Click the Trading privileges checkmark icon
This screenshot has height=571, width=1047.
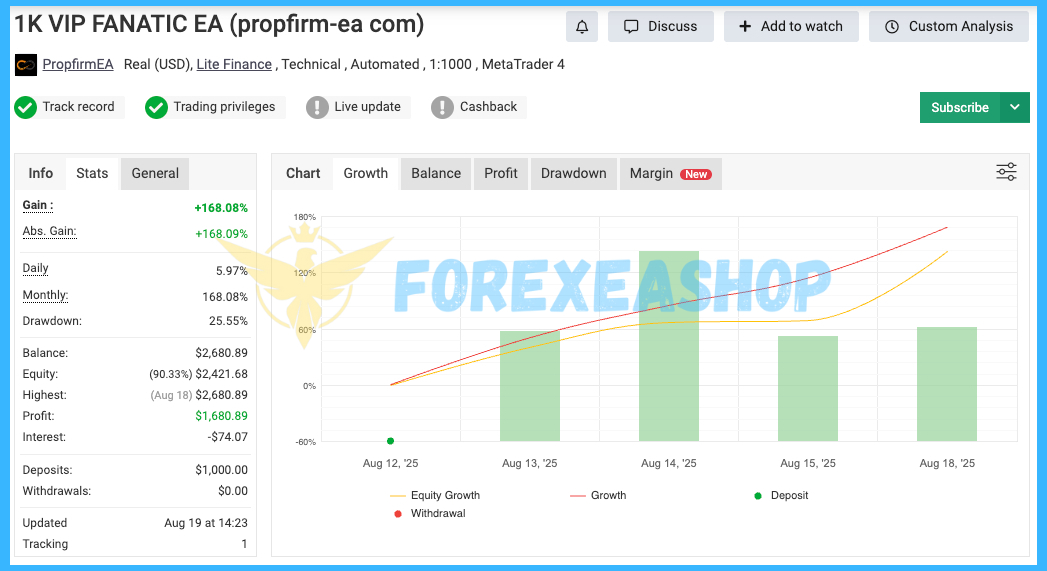(x=156, y=107)
